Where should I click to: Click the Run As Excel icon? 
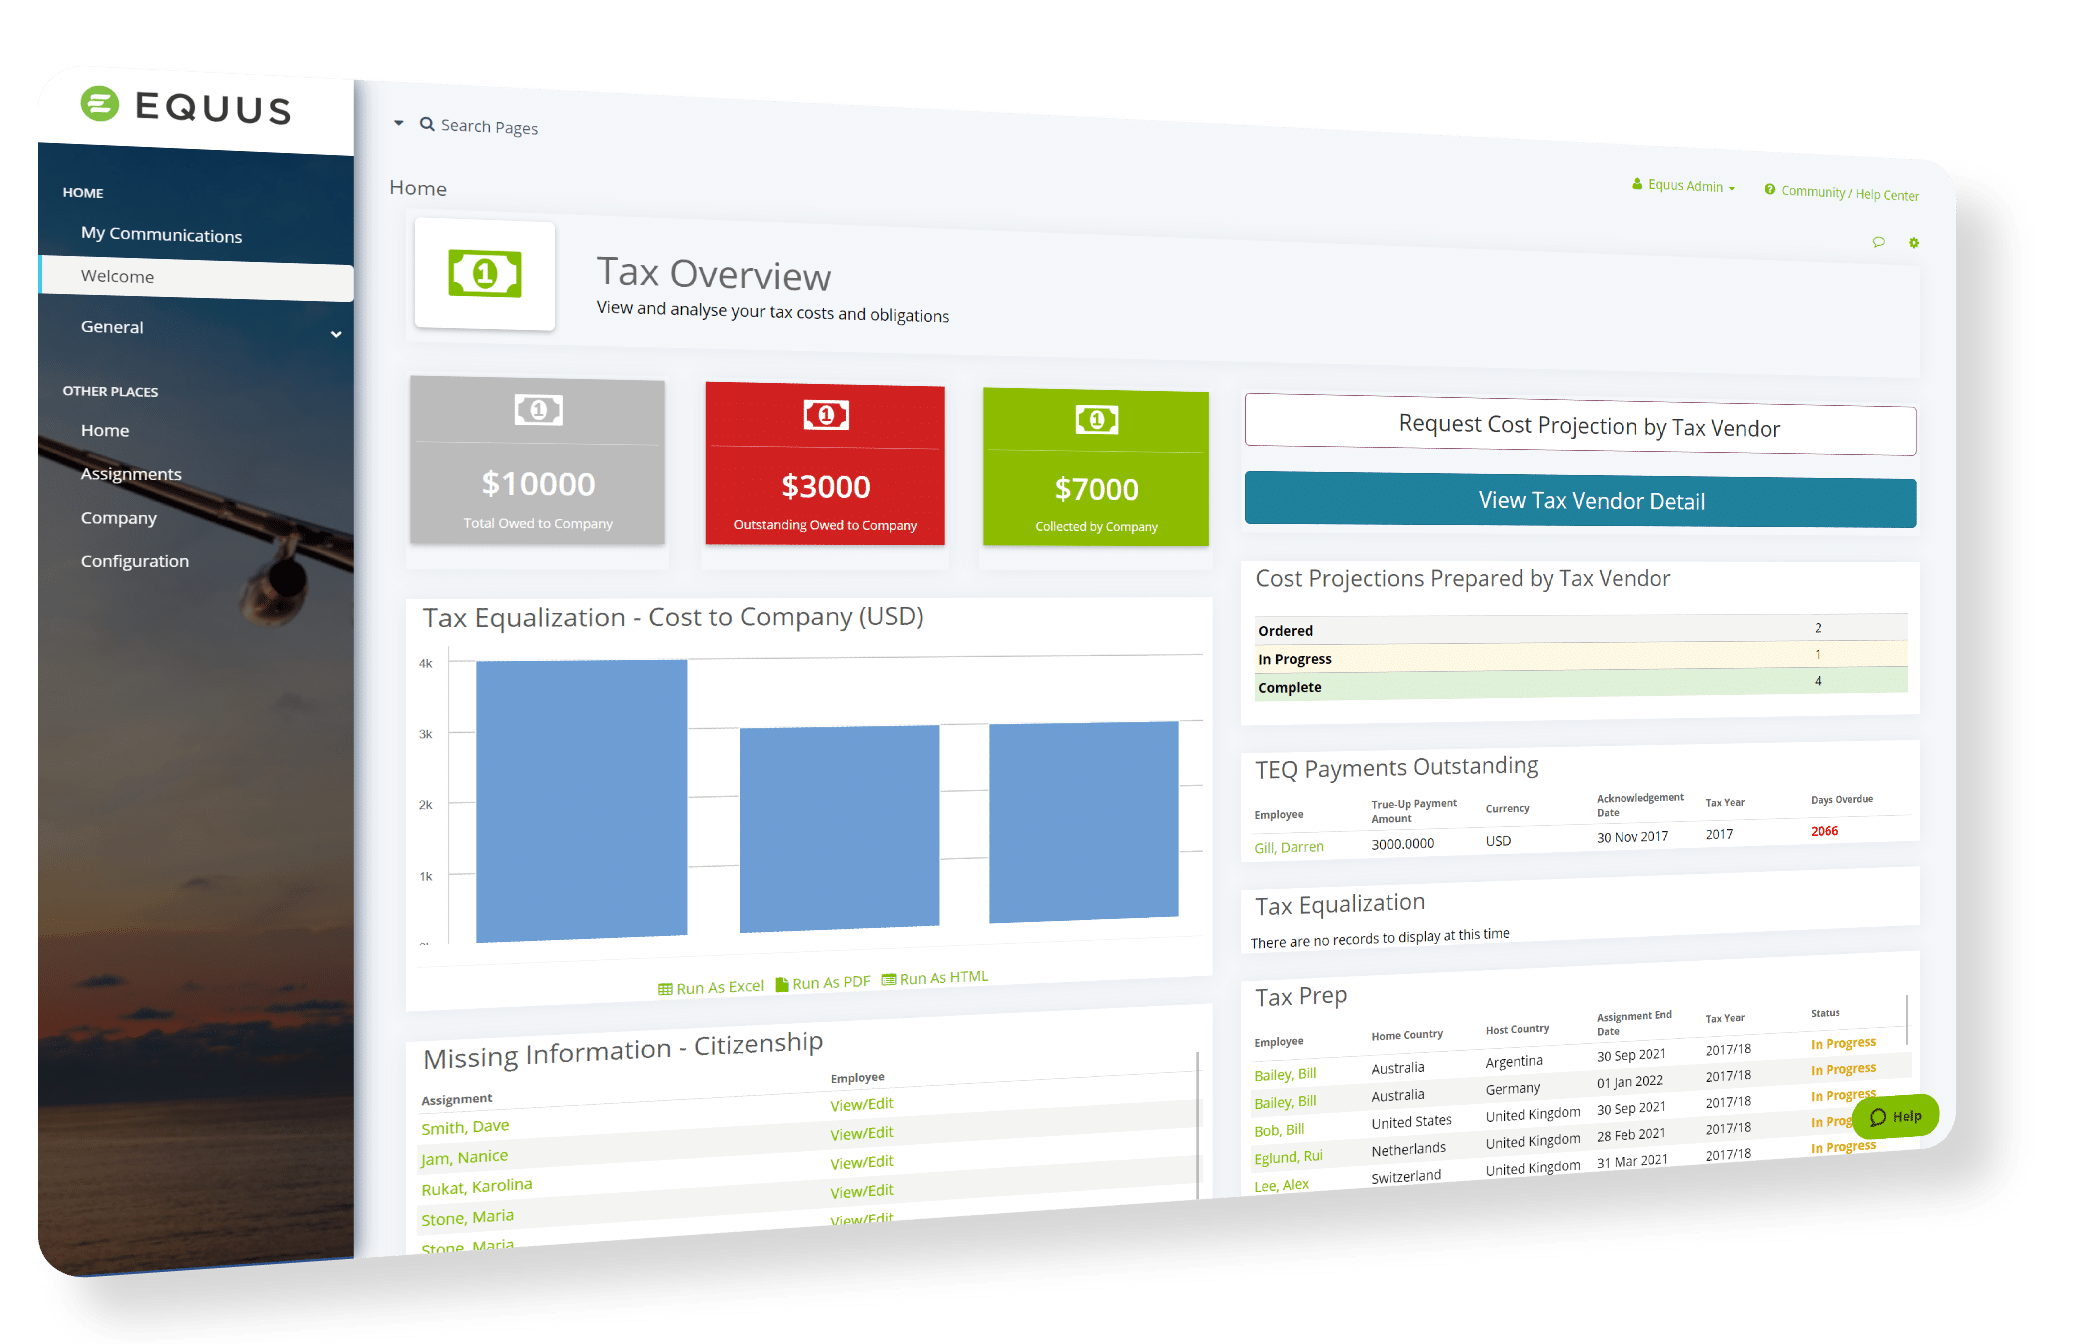pos(654,976)
